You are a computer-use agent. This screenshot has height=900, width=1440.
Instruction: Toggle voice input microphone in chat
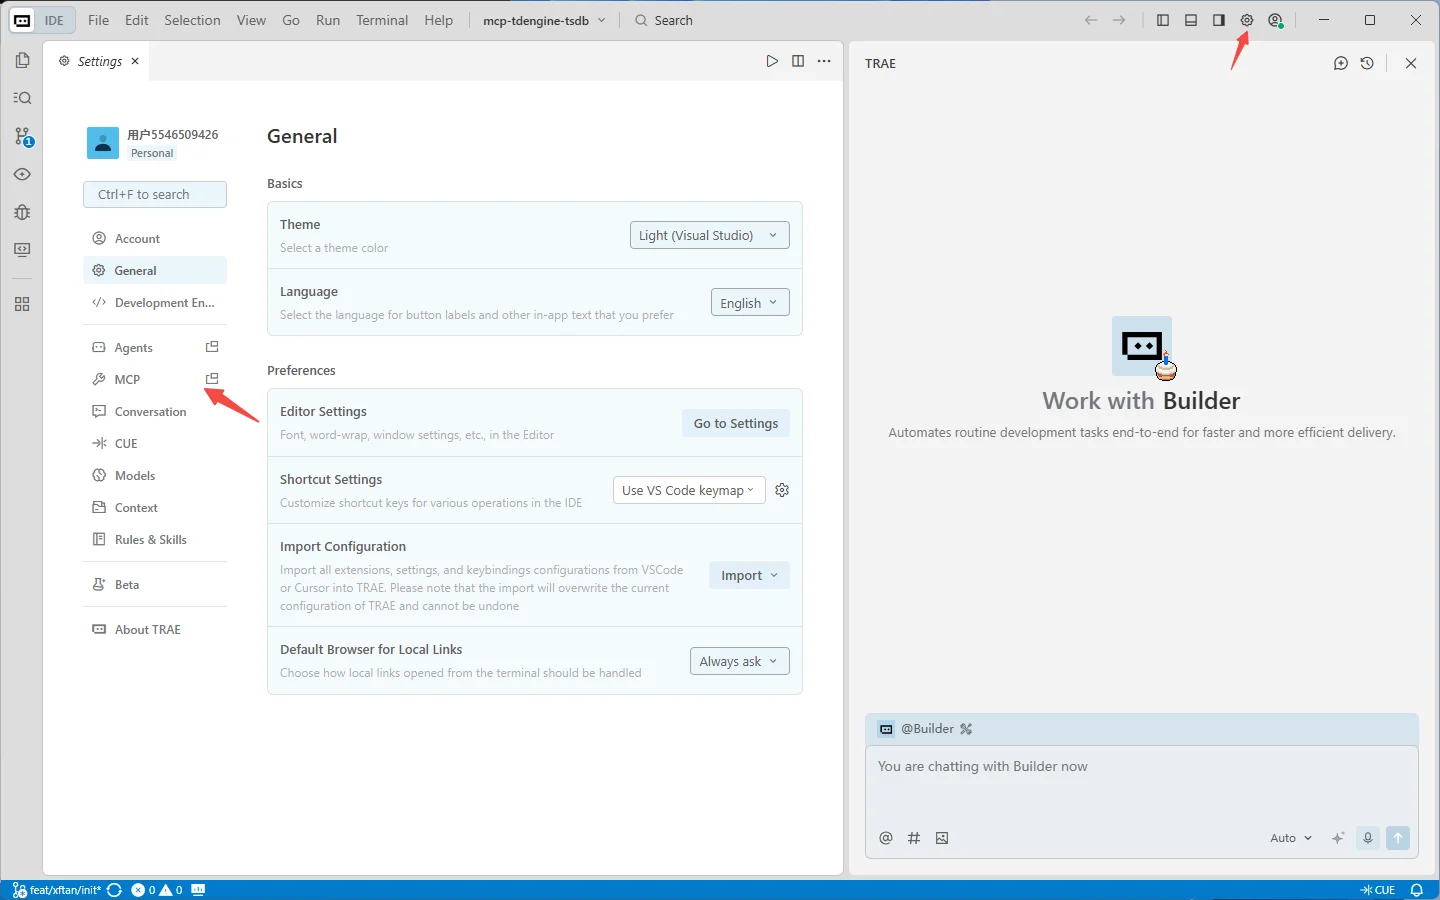coord(1368,838)
